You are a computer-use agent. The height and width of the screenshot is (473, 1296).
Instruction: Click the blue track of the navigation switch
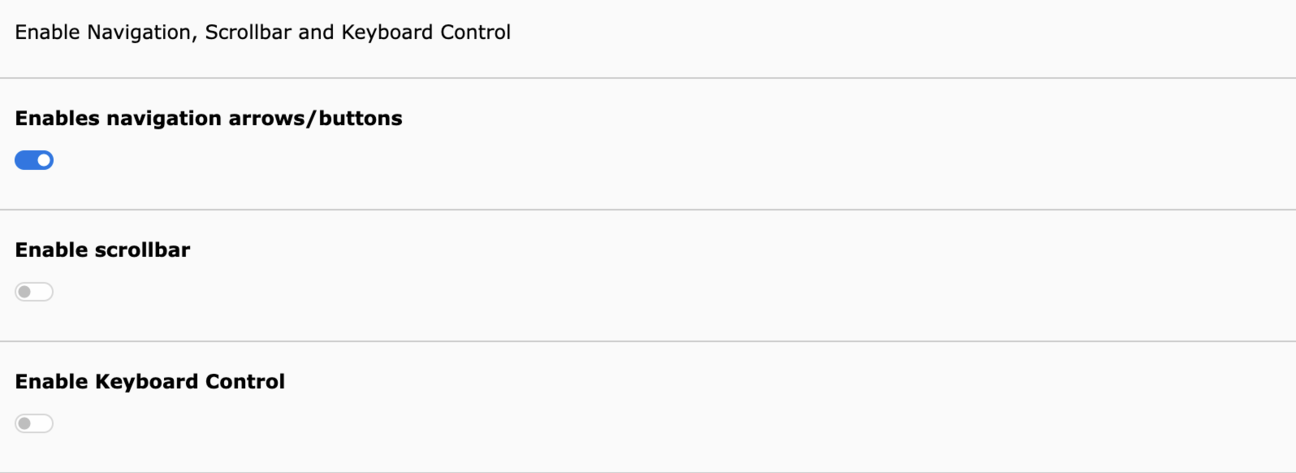[24, 160]
